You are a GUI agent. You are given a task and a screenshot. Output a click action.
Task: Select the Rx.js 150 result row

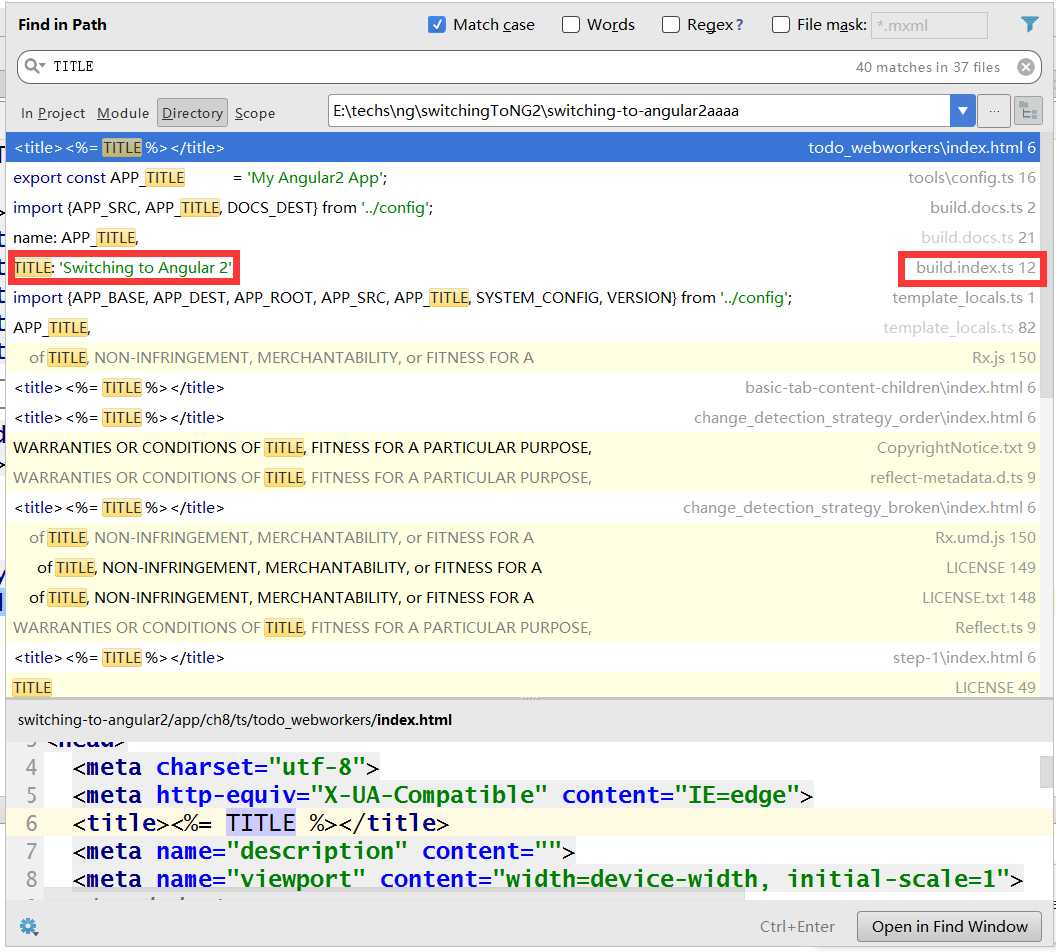pos(523,358)
